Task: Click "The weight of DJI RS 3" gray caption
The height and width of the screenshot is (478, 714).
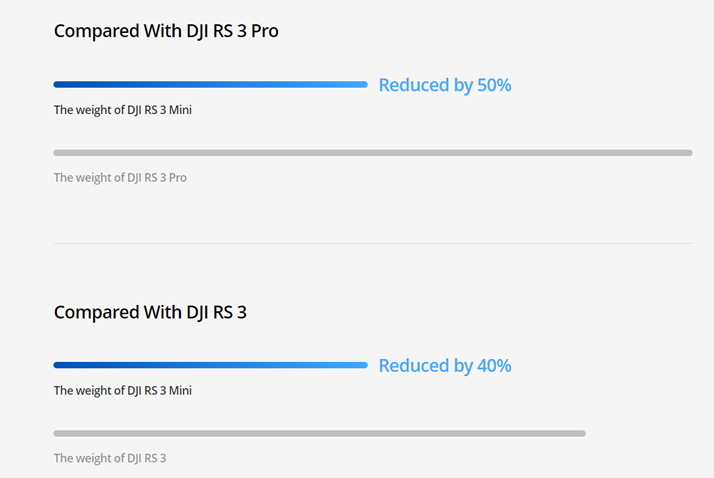Action: point(110,458)
